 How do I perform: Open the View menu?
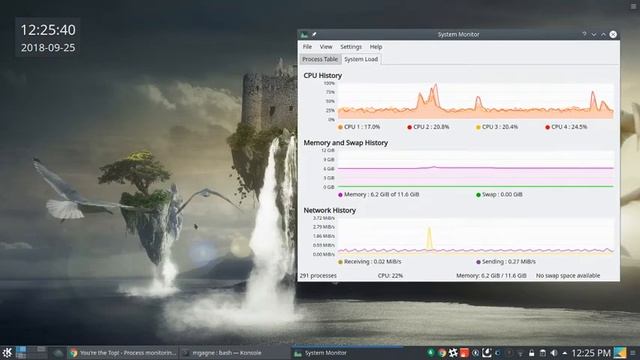[x=326, y=47]
